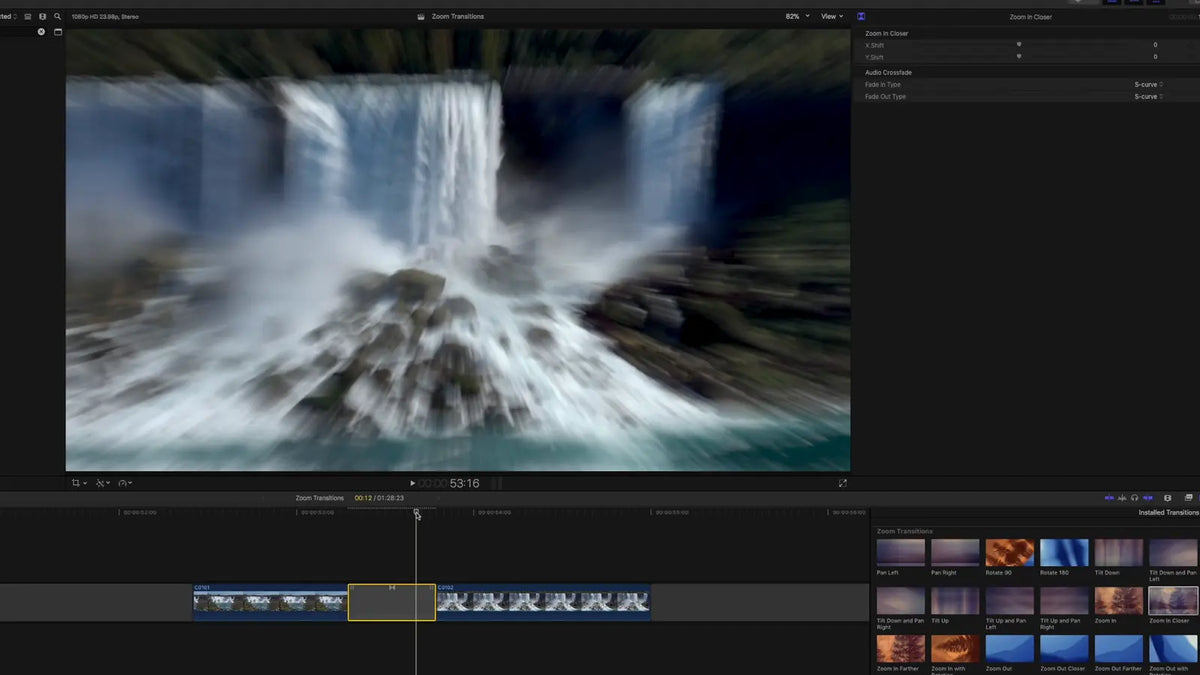Select the yellow transition in the timeline

pyautogui.click(x=391, y=602)
